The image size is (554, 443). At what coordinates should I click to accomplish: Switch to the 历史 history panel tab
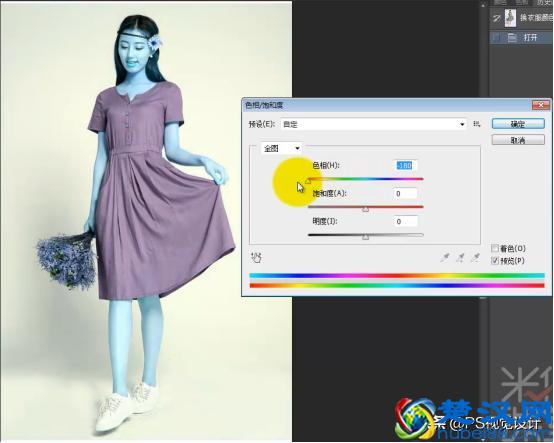[x=544, y=3]
